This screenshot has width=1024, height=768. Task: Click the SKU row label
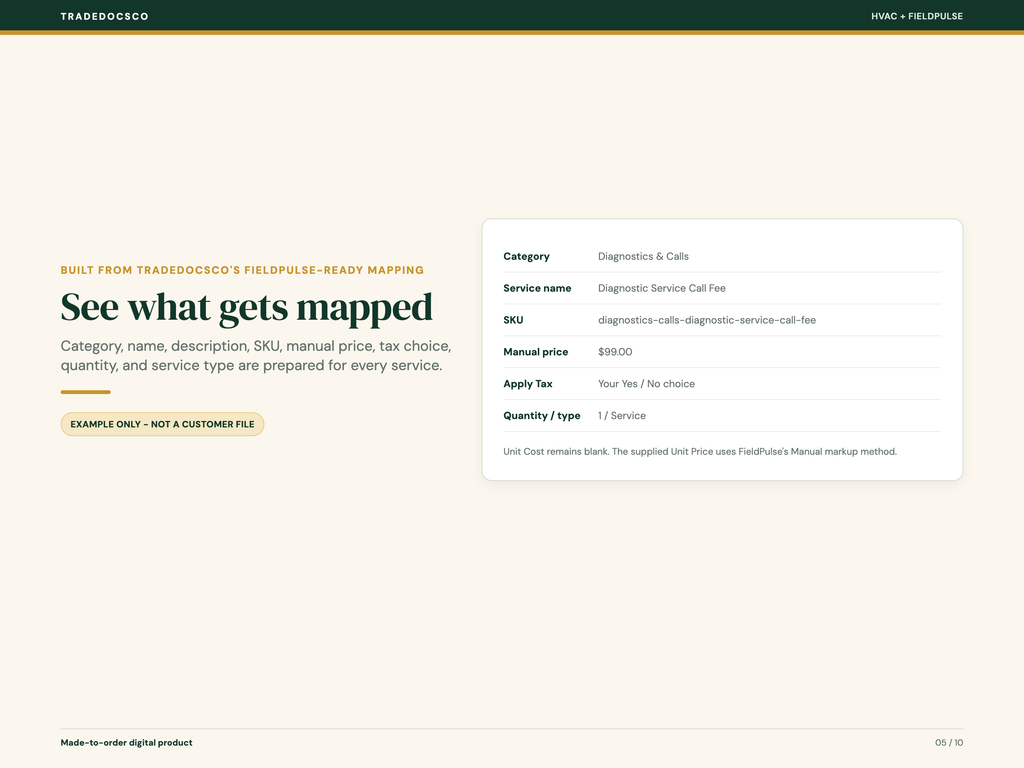pos(513,320)
